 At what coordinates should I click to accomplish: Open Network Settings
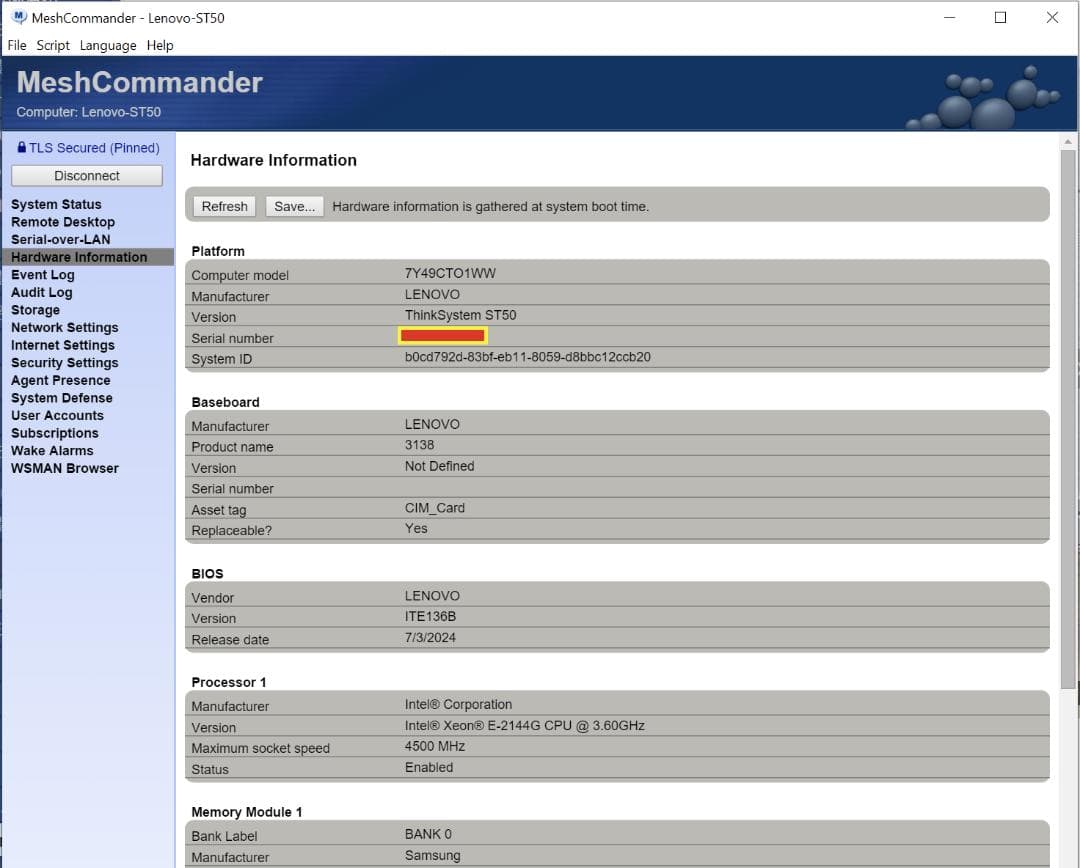(64, 327)
